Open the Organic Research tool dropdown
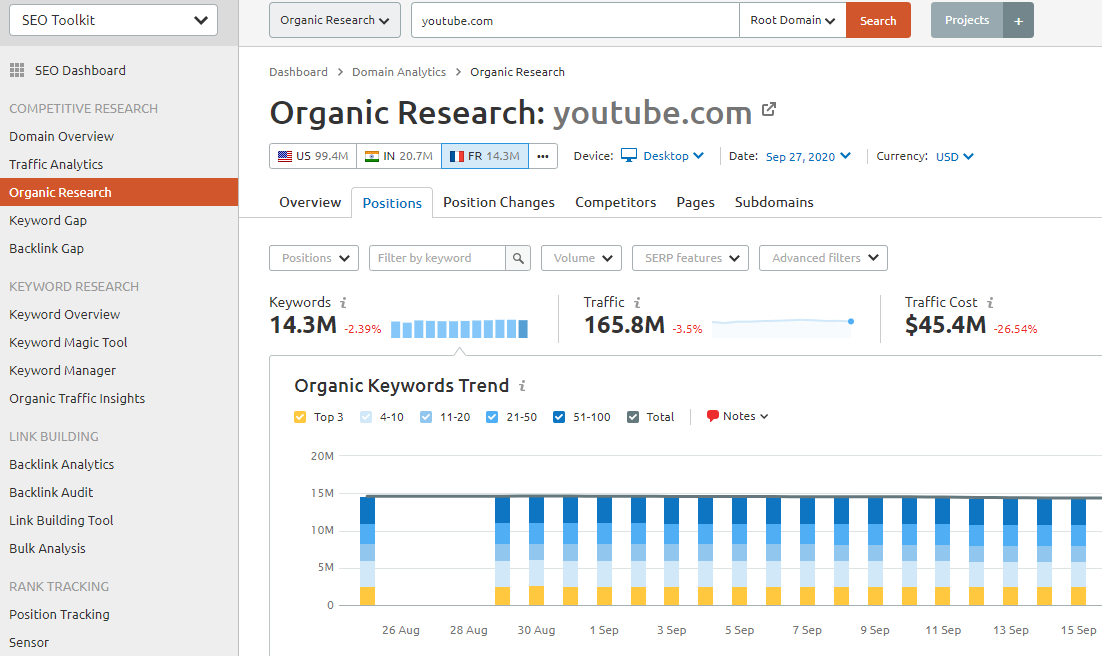The image size is (1102, 656). point(335,20)
